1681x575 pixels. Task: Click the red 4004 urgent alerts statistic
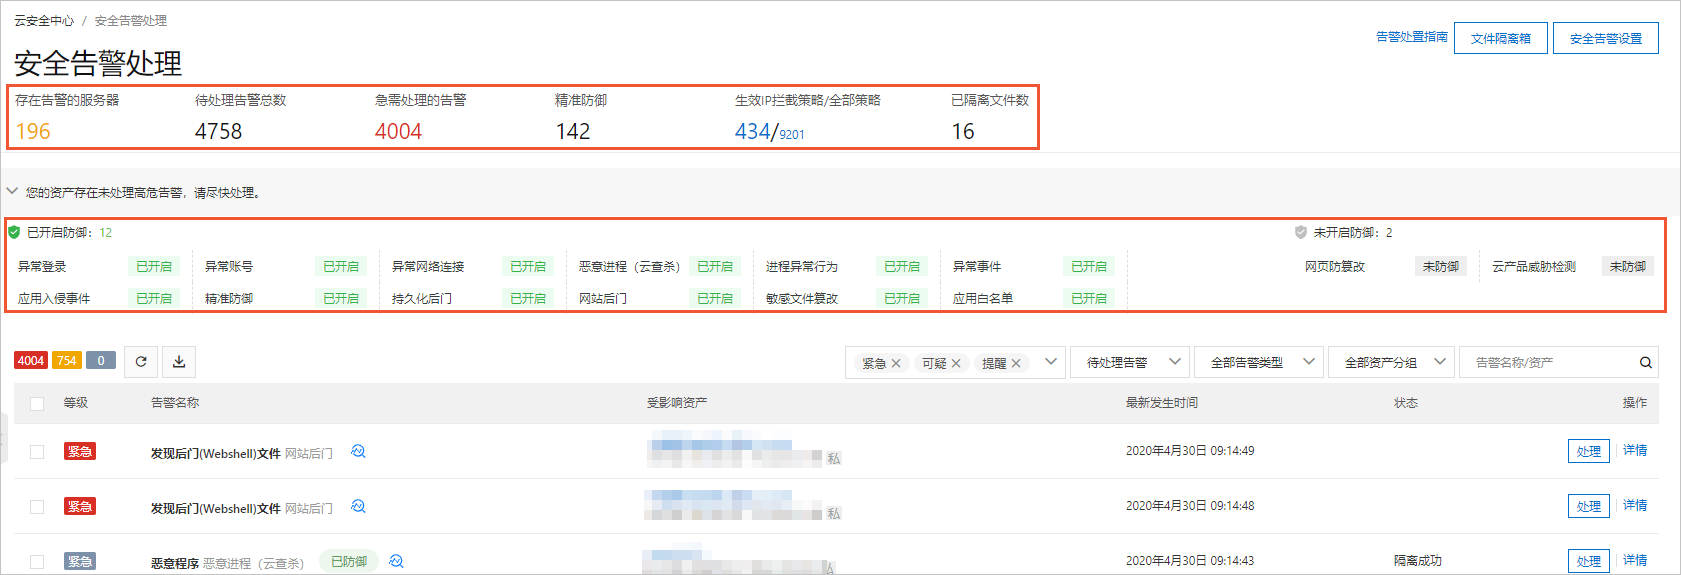coord(398,131)
